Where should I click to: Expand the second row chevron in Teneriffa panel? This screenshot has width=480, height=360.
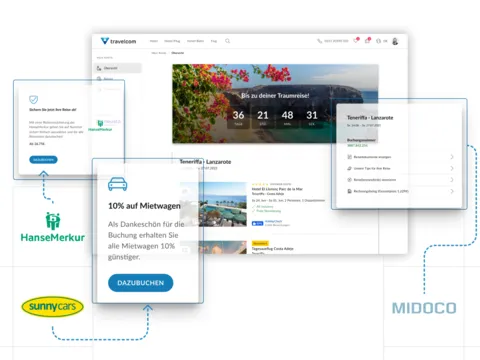coord(452,168)
